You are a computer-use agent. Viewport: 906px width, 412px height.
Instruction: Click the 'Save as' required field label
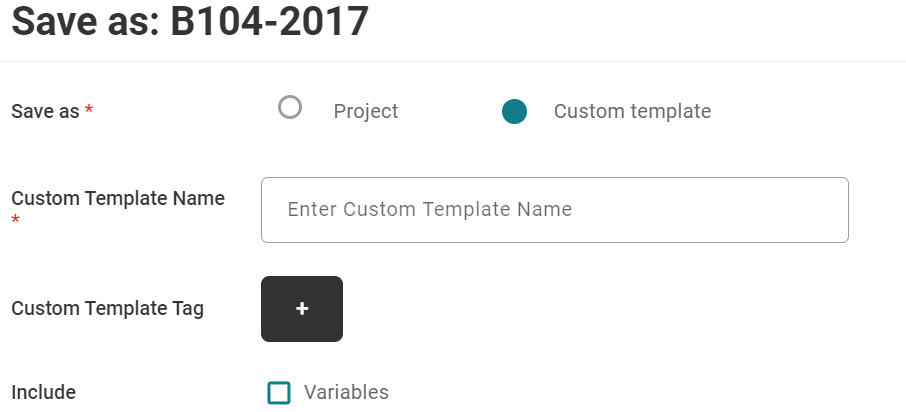pyautogui.click(x=45, y=111)
